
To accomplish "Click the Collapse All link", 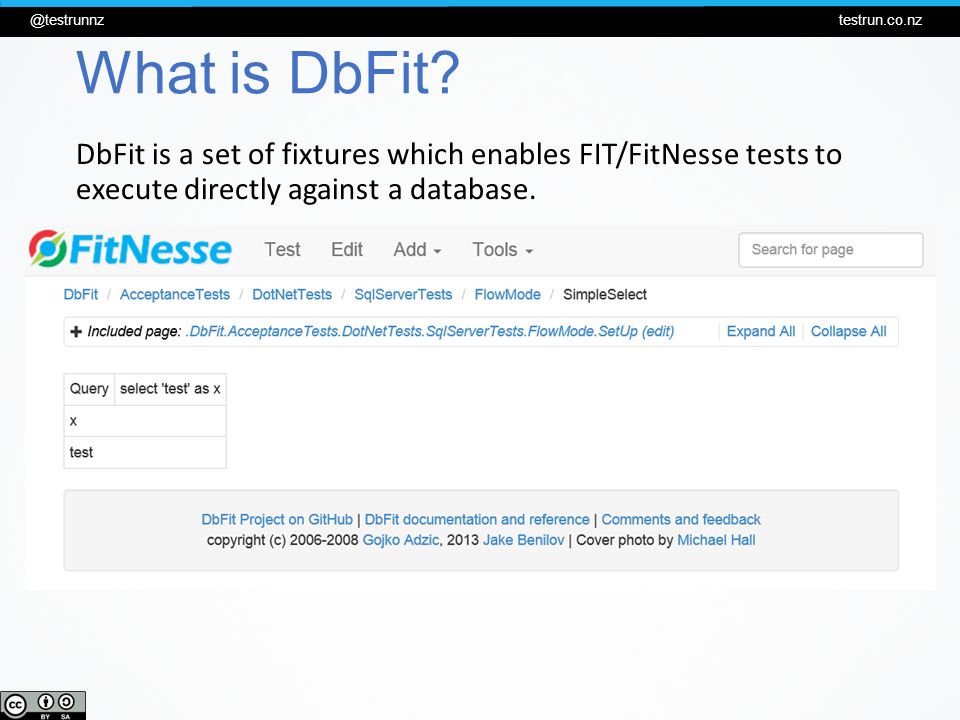I will [x=849, y=331].
